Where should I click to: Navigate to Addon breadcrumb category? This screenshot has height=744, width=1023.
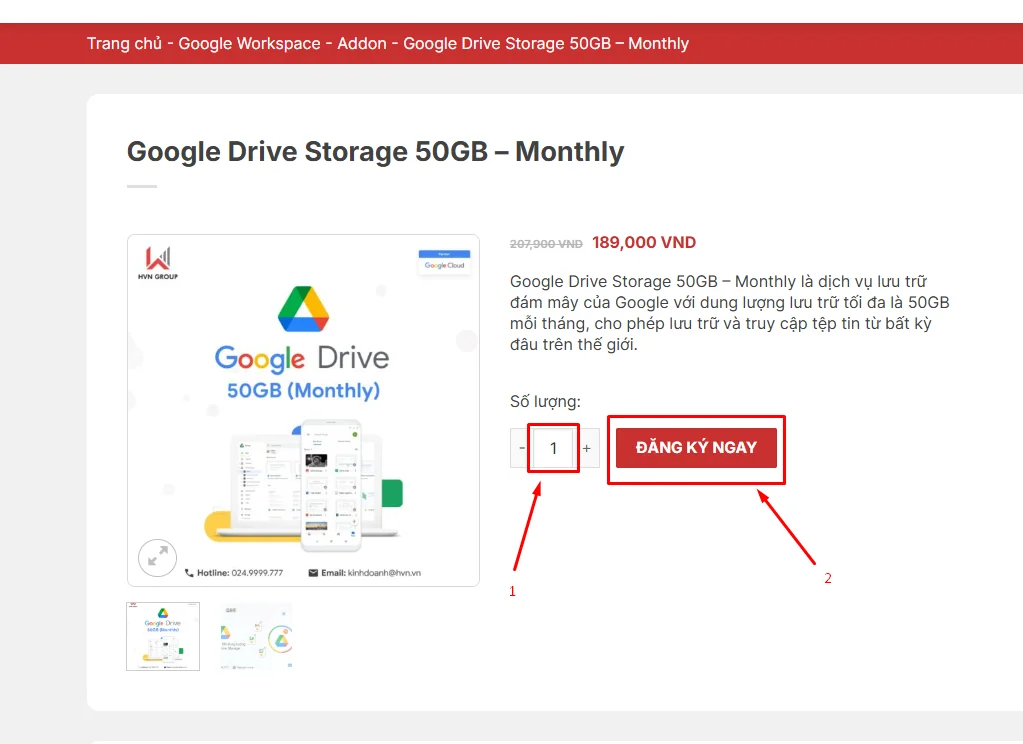(x=362, y=44)
